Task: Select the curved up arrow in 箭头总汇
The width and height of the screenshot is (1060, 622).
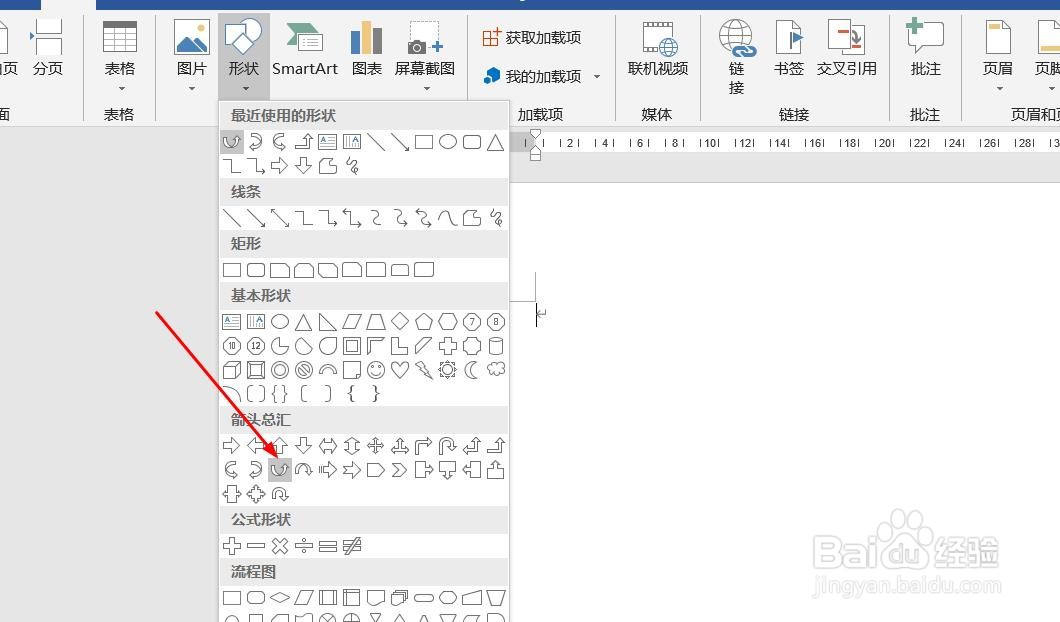Action: (x=280, y=469)
